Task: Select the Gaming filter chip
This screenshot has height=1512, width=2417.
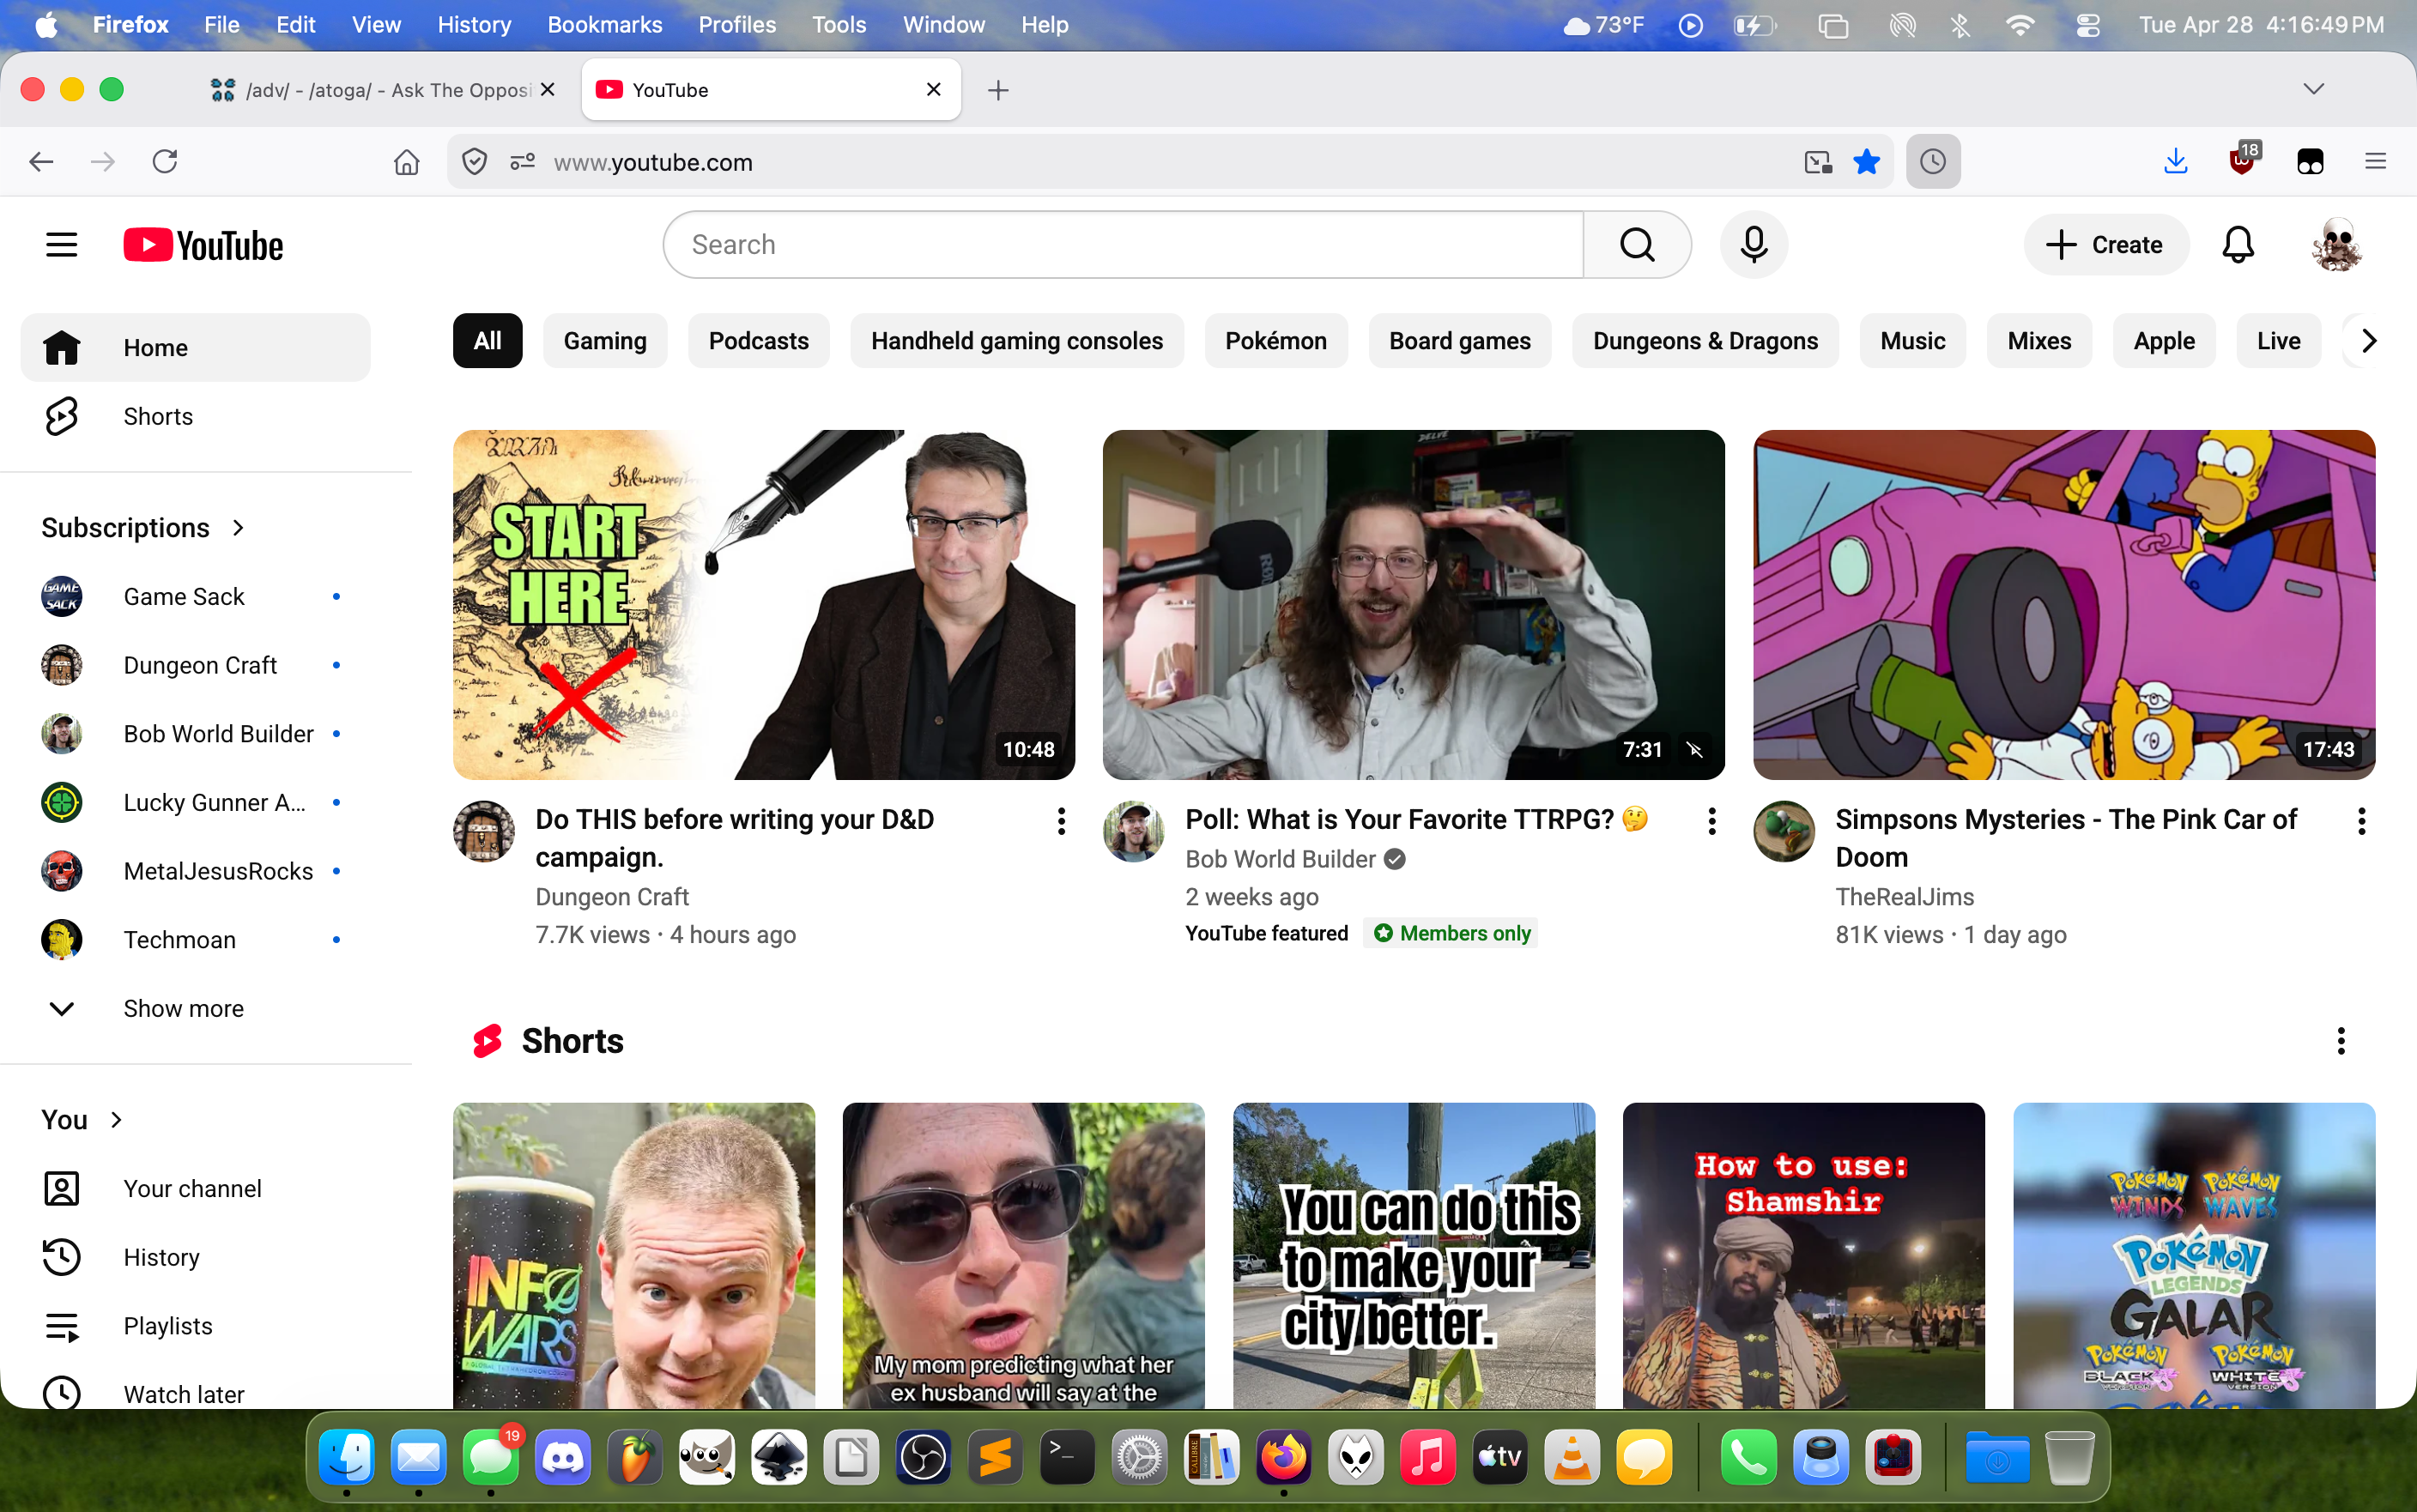Action: 604,341
